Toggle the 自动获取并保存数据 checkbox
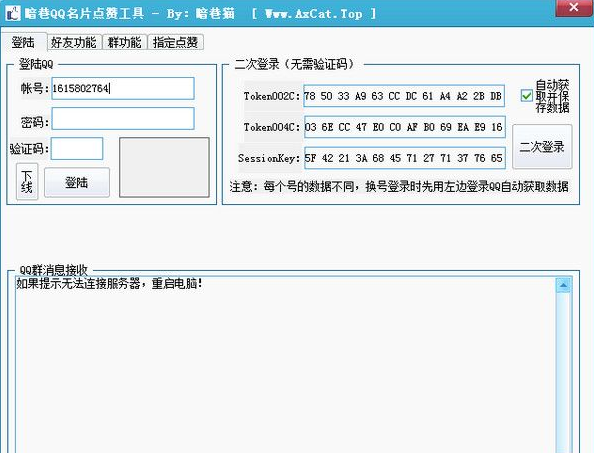 (x=527, y=95)
